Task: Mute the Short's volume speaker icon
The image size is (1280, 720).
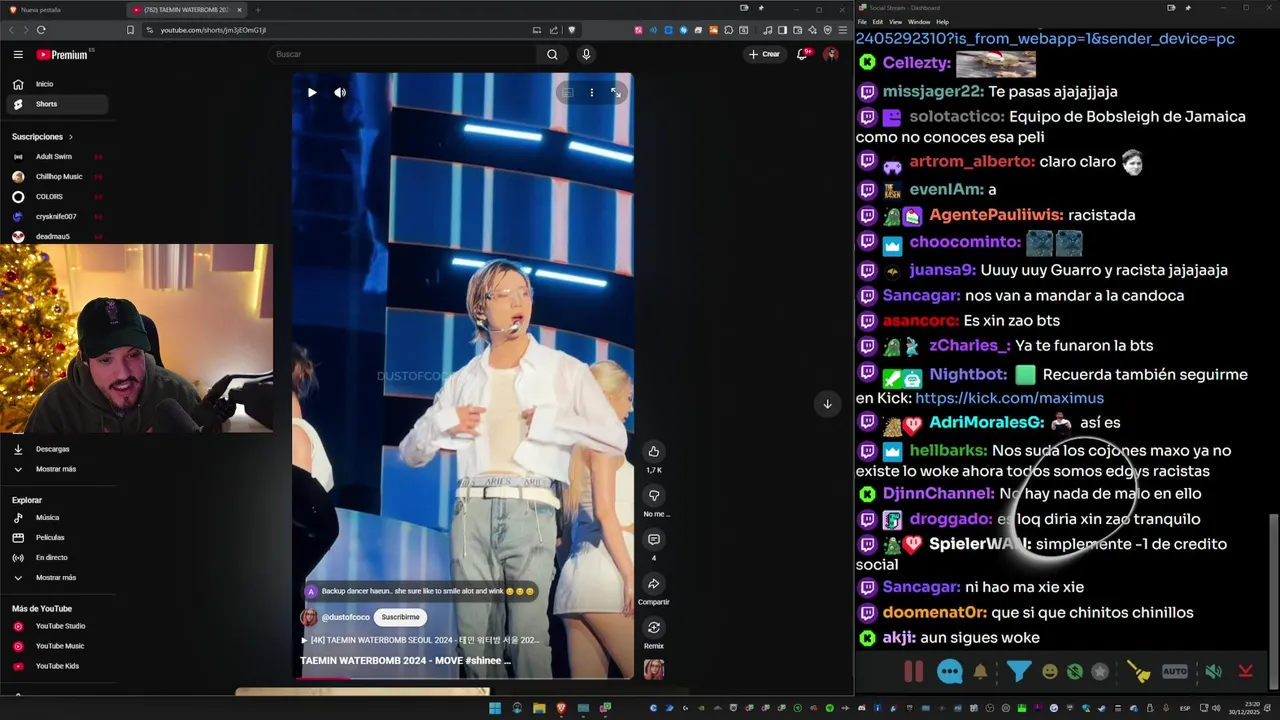Action: 340,92
